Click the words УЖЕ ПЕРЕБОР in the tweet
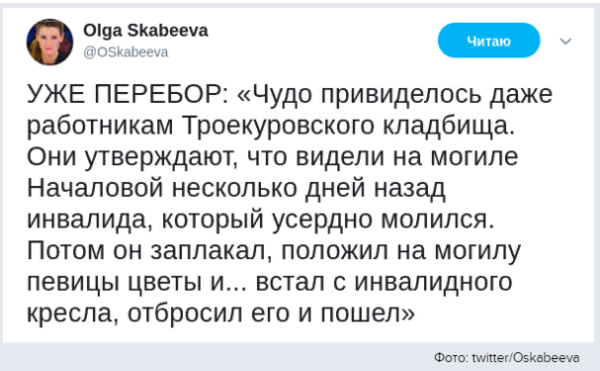600x371 pixels. [x=127, y=94]
